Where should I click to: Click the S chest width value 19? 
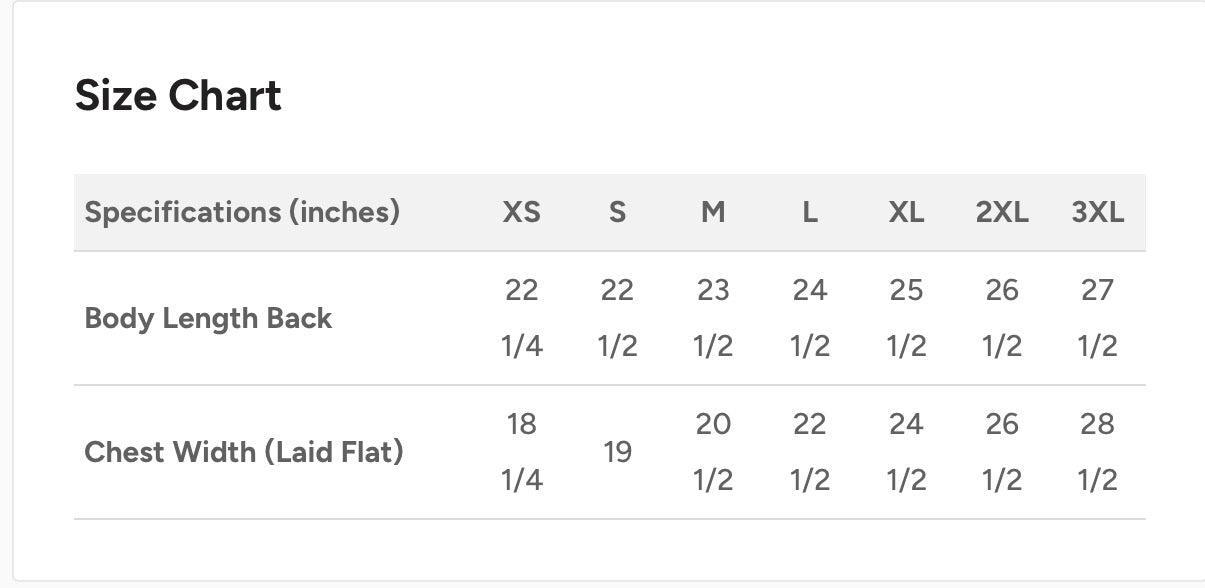(x=617, y=452)
